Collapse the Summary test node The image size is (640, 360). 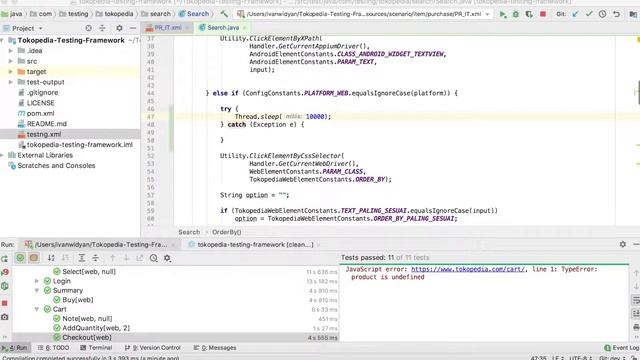click(x=37, y=290)
